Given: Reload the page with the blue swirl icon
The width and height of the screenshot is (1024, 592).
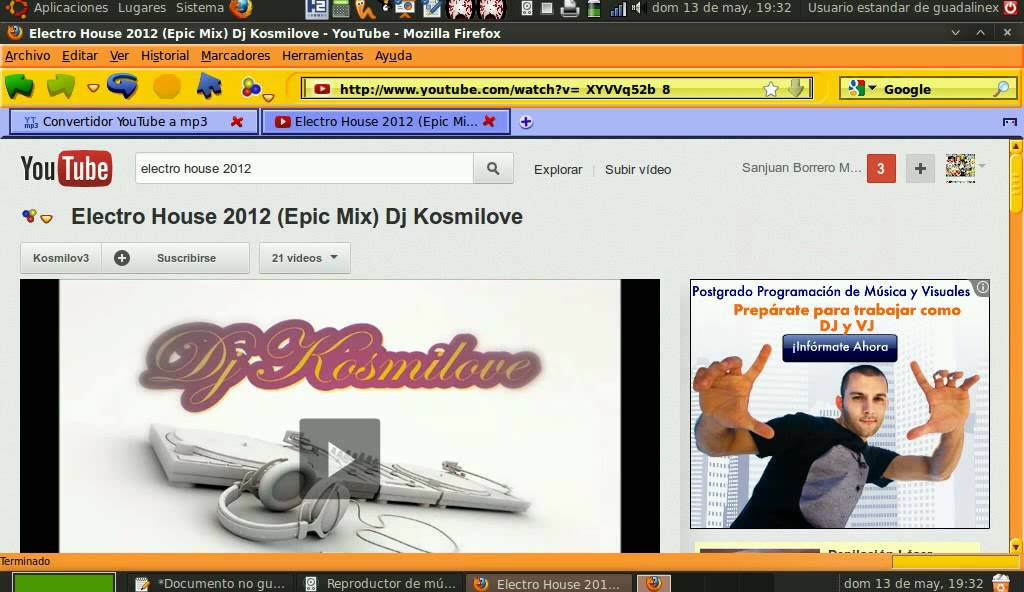Looking at the screenshot, I should (123, 86).
